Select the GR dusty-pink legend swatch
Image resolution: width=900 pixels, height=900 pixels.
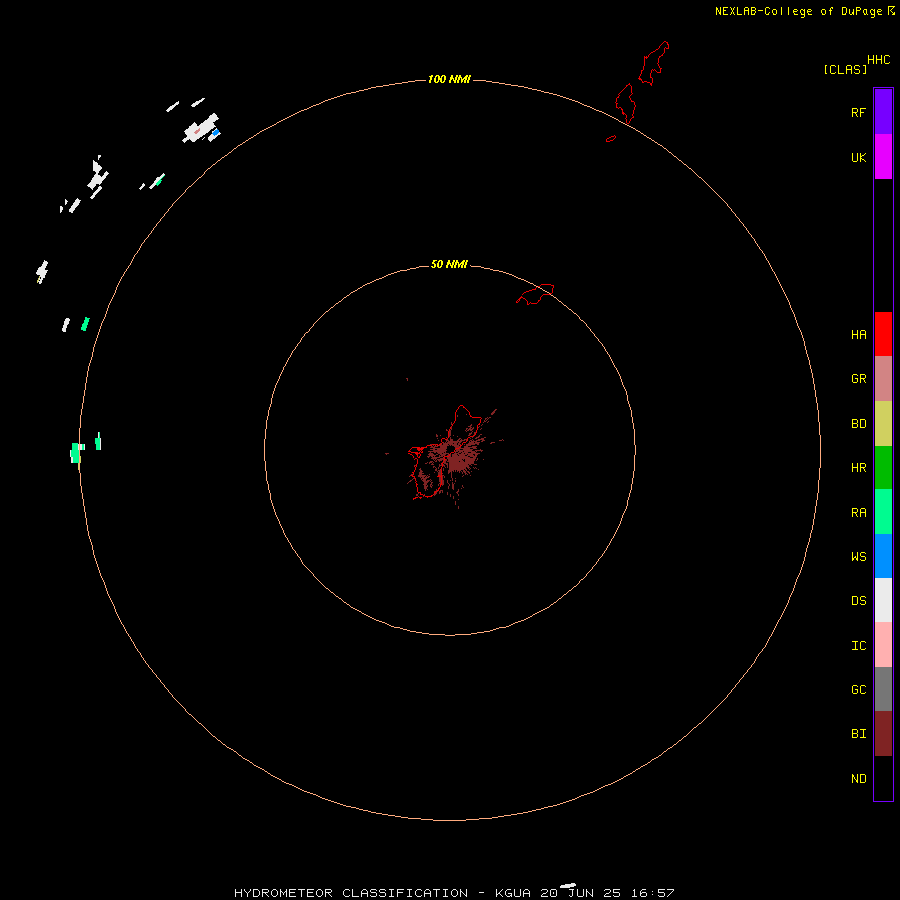coord(883,379)
